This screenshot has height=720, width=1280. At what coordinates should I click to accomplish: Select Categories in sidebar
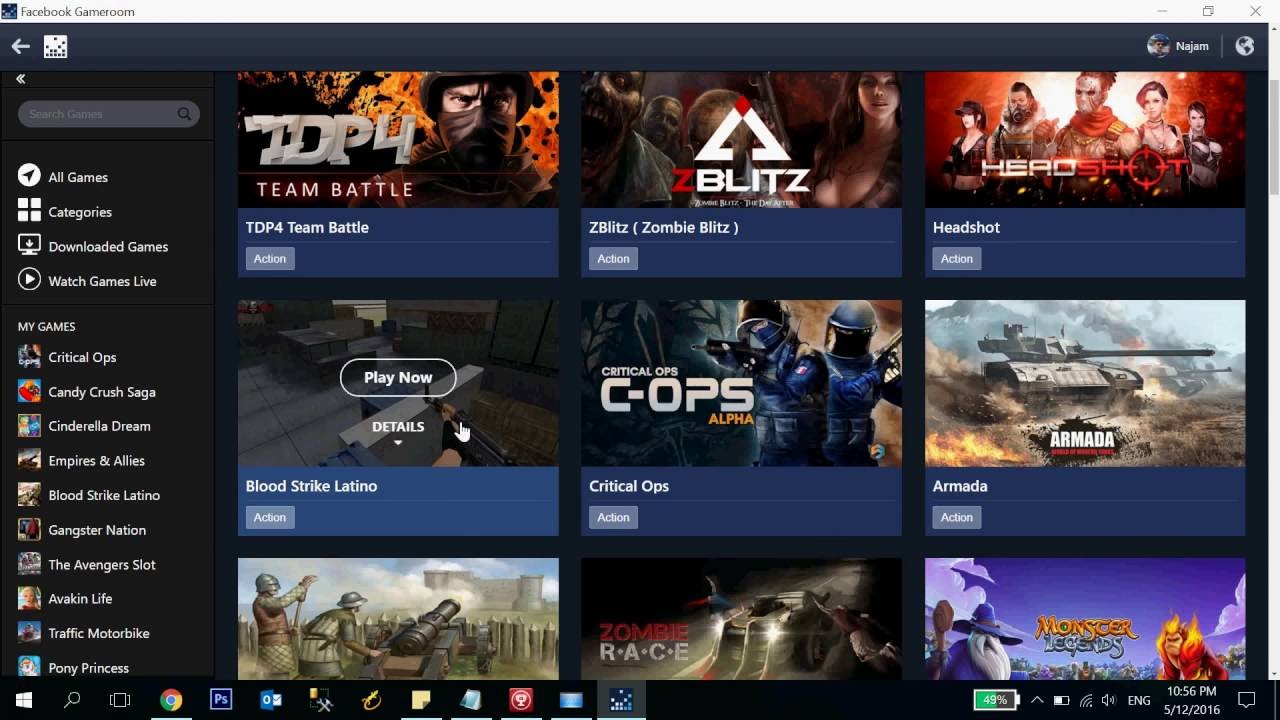80,212
